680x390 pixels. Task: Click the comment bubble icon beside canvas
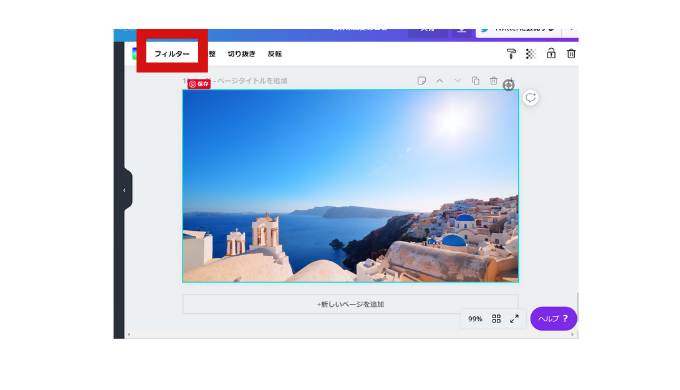click(530, 98)
